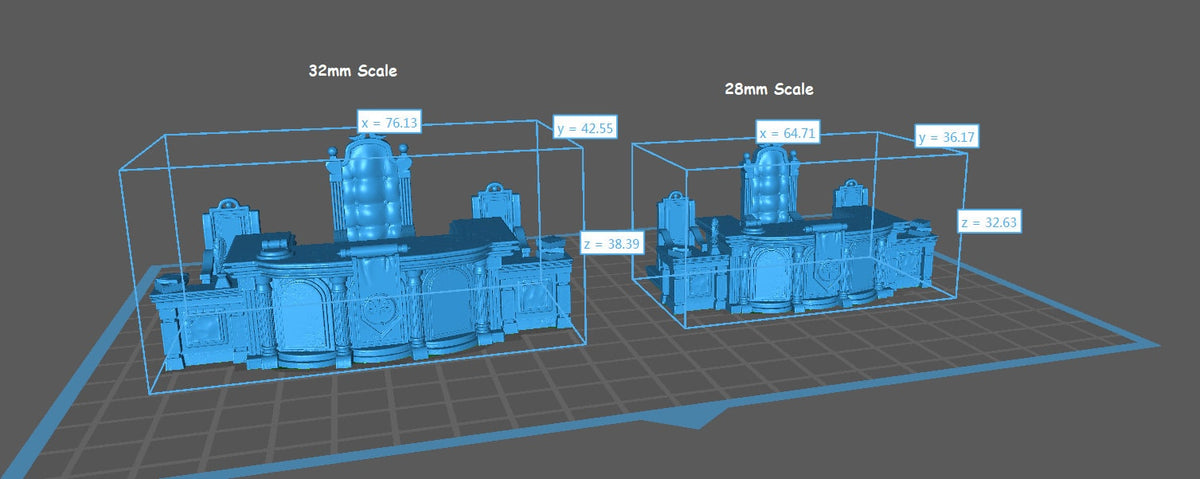This screenshot has height=479, width=1200.
Task: Click the "x = 64.71" dimension label
Action: coord(789,132)
